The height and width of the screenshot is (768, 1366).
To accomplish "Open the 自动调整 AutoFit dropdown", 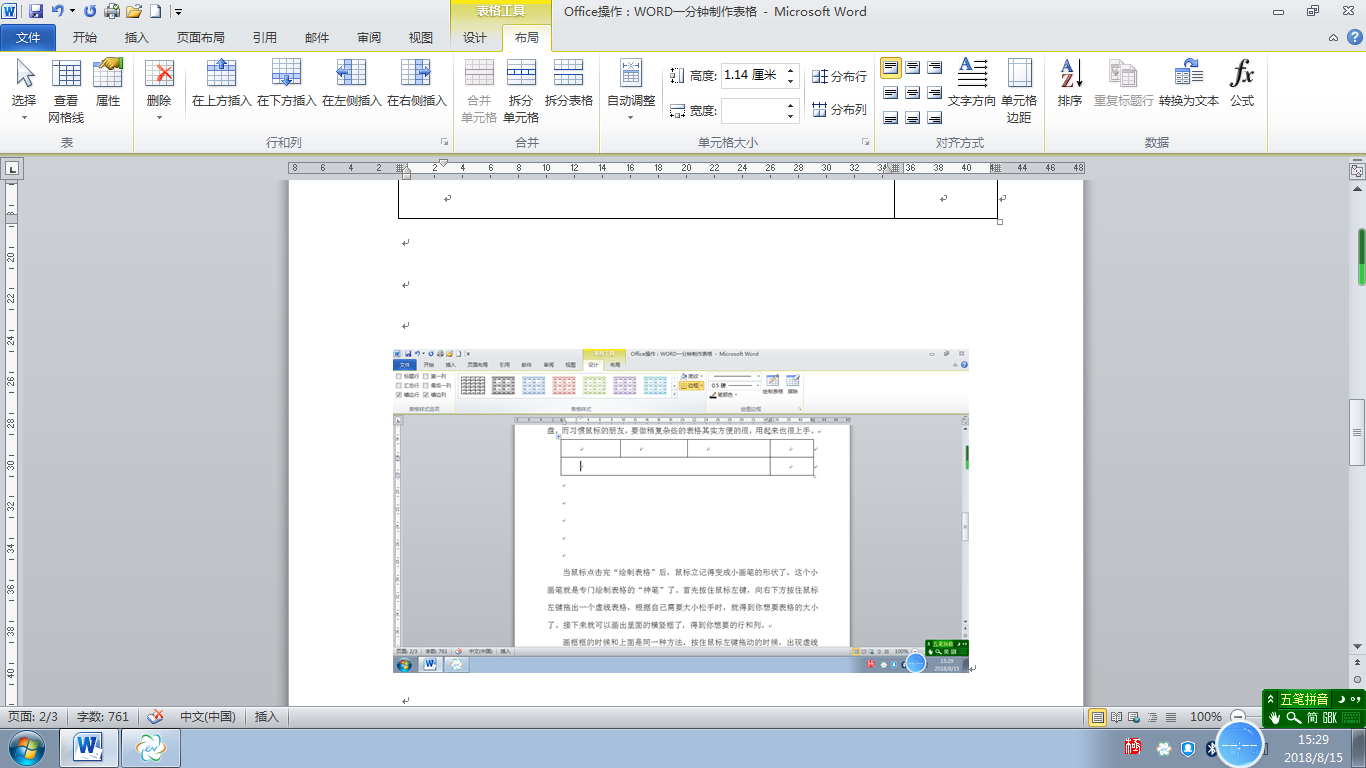I will point(631,90).
